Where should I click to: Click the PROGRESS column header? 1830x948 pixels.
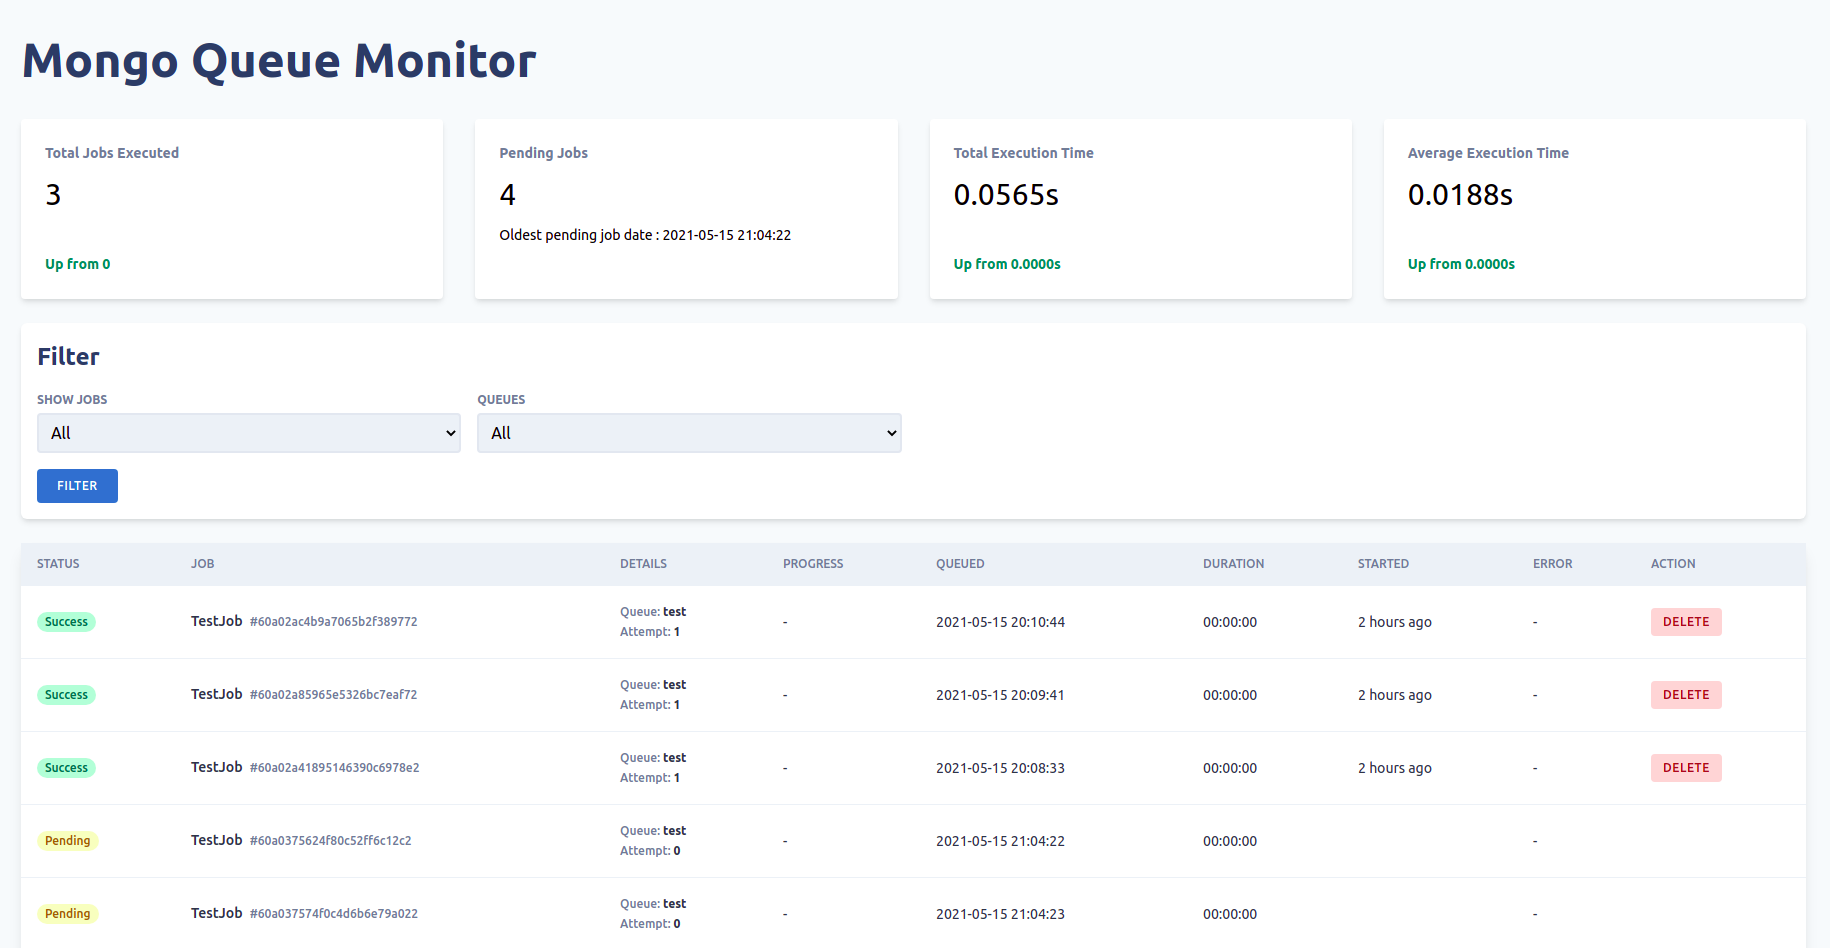[813, 564]
